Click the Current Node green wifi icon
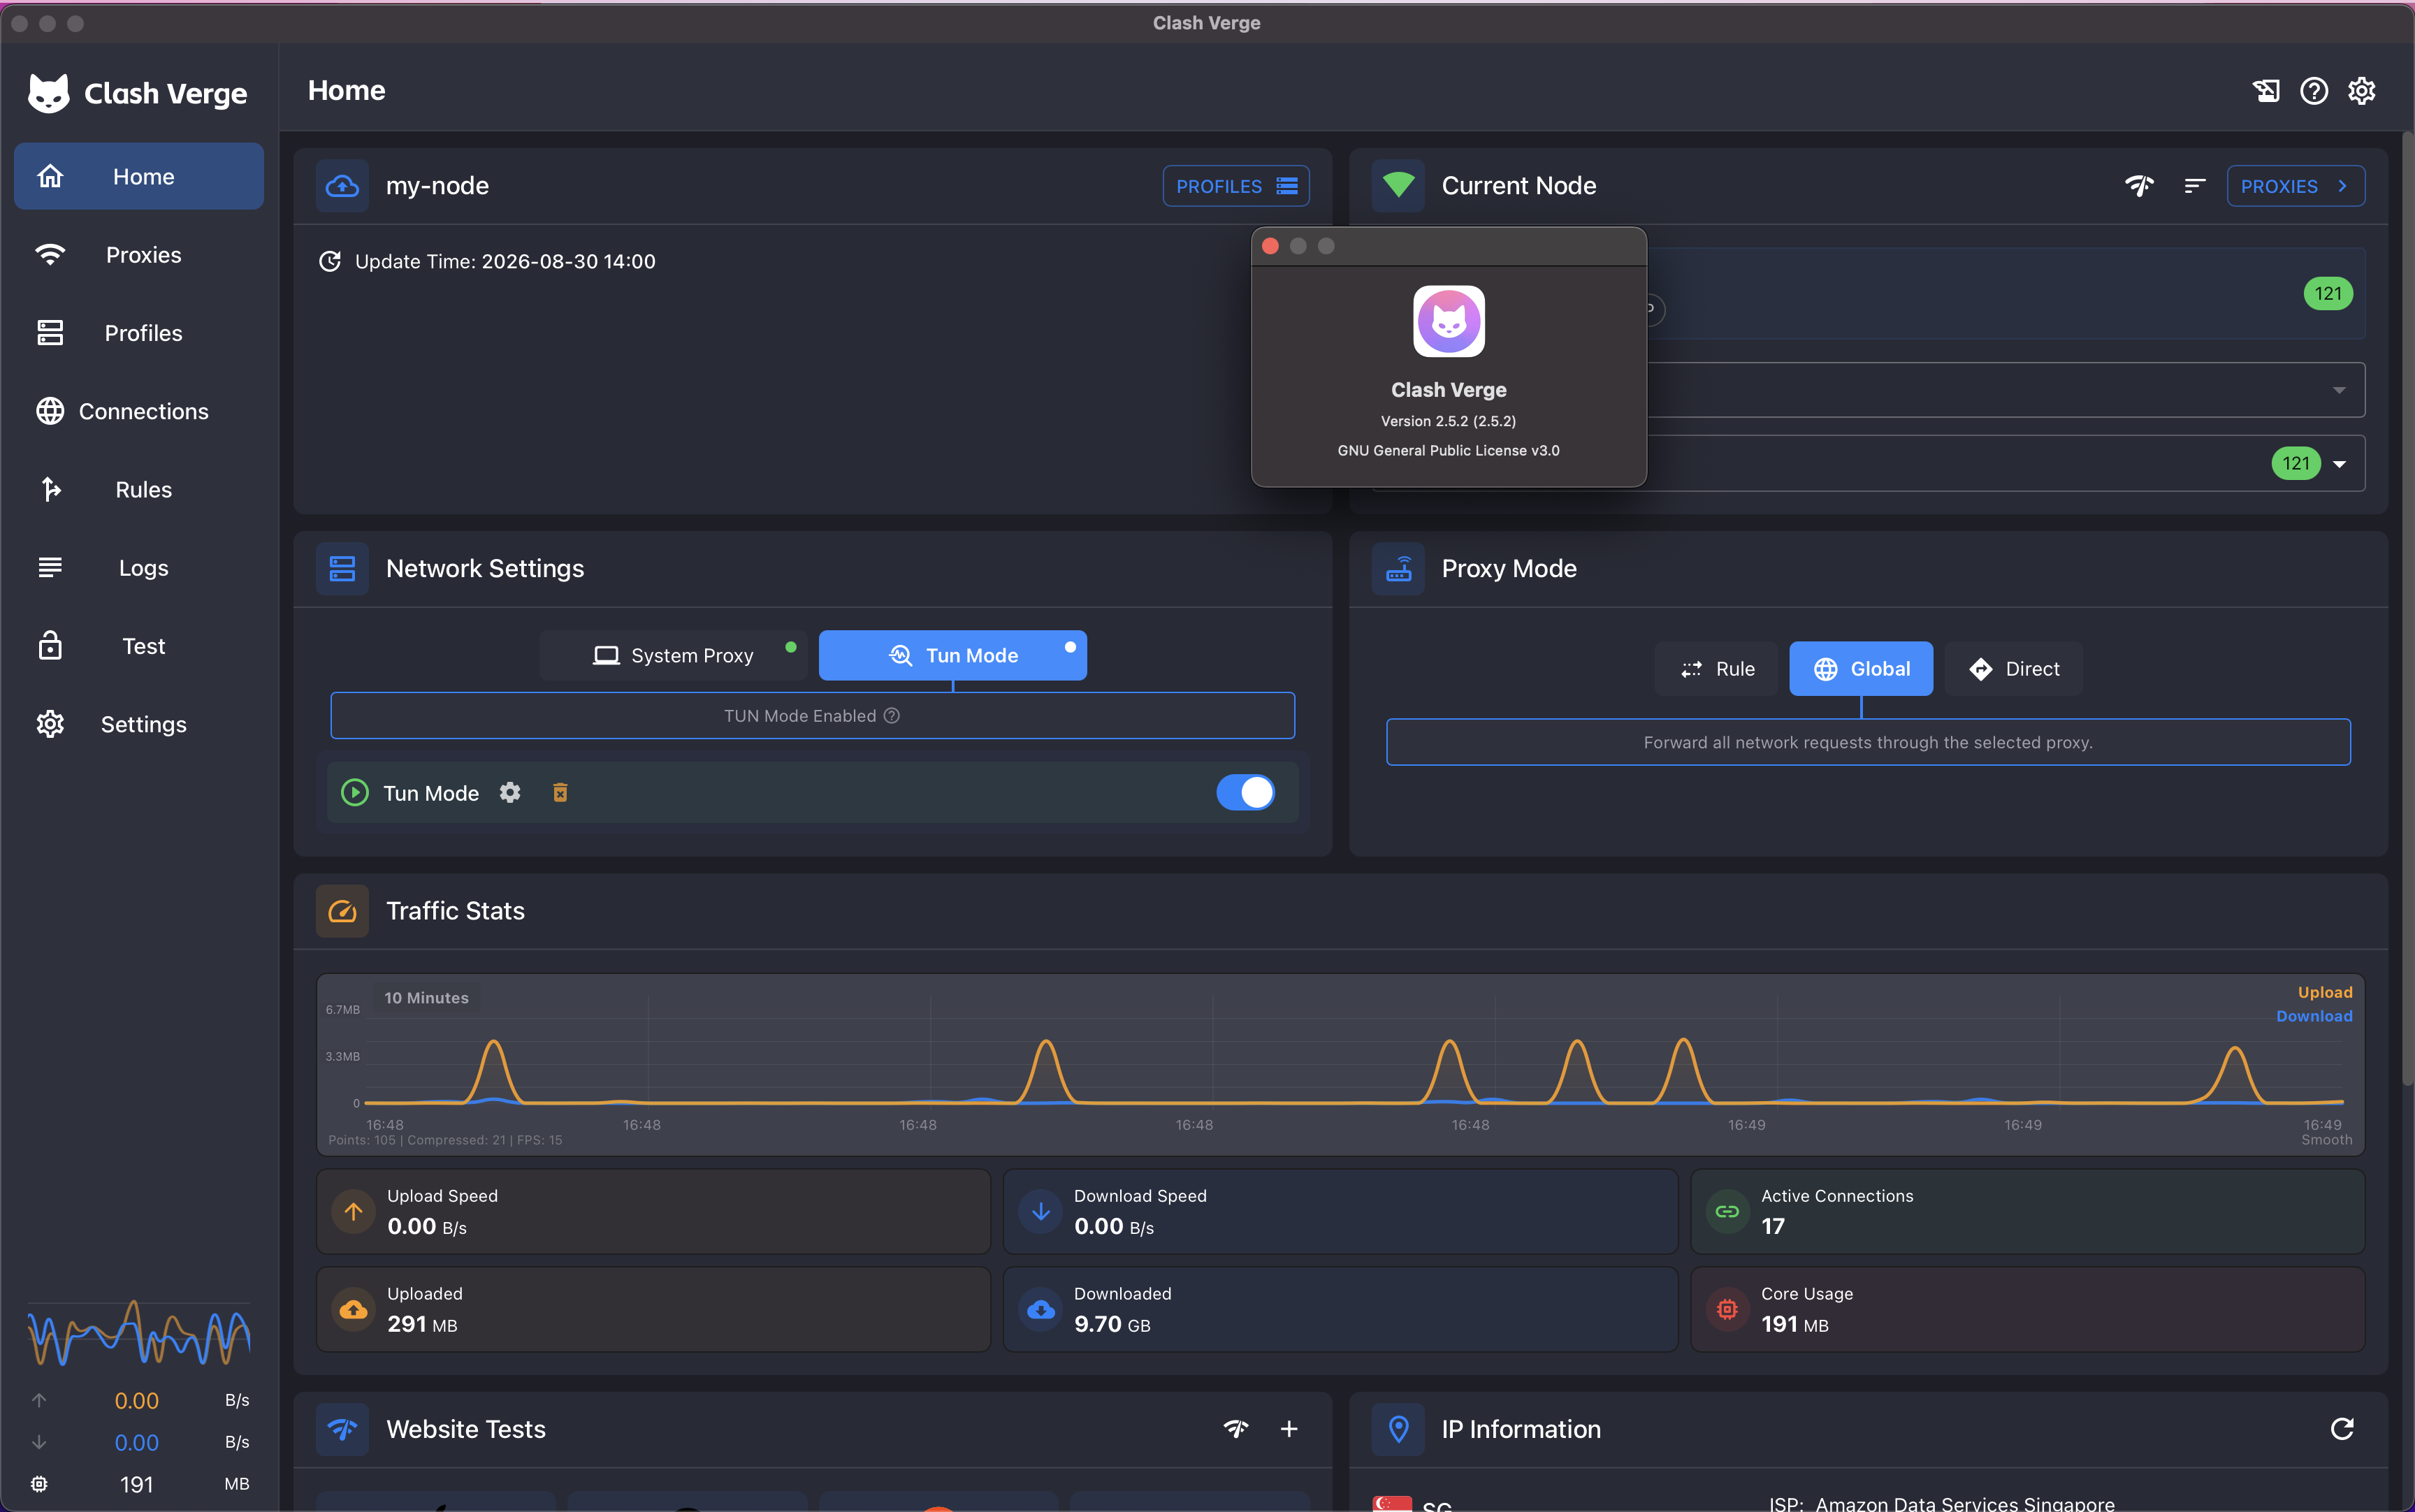The width and height of the screenshot is (2415, 1512). [1398, 186]
